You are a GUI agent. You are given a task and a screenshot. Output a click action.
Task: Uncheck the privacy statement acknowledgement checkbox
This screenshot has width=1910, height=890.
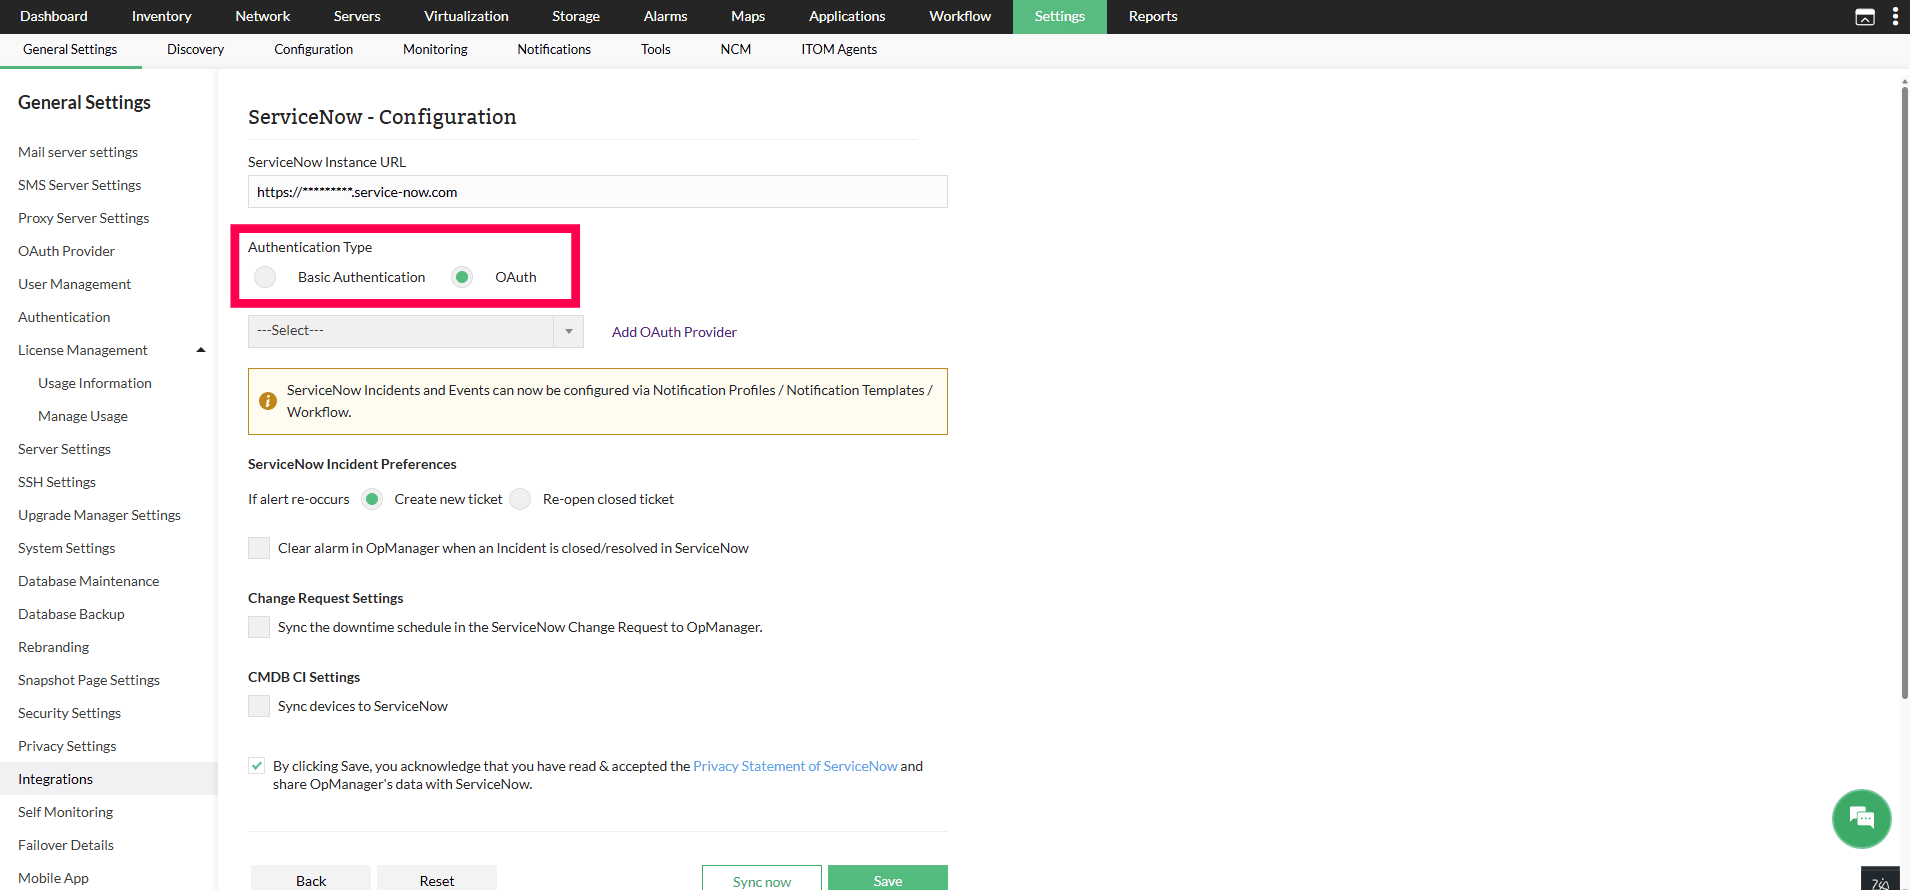pos(257,766)
